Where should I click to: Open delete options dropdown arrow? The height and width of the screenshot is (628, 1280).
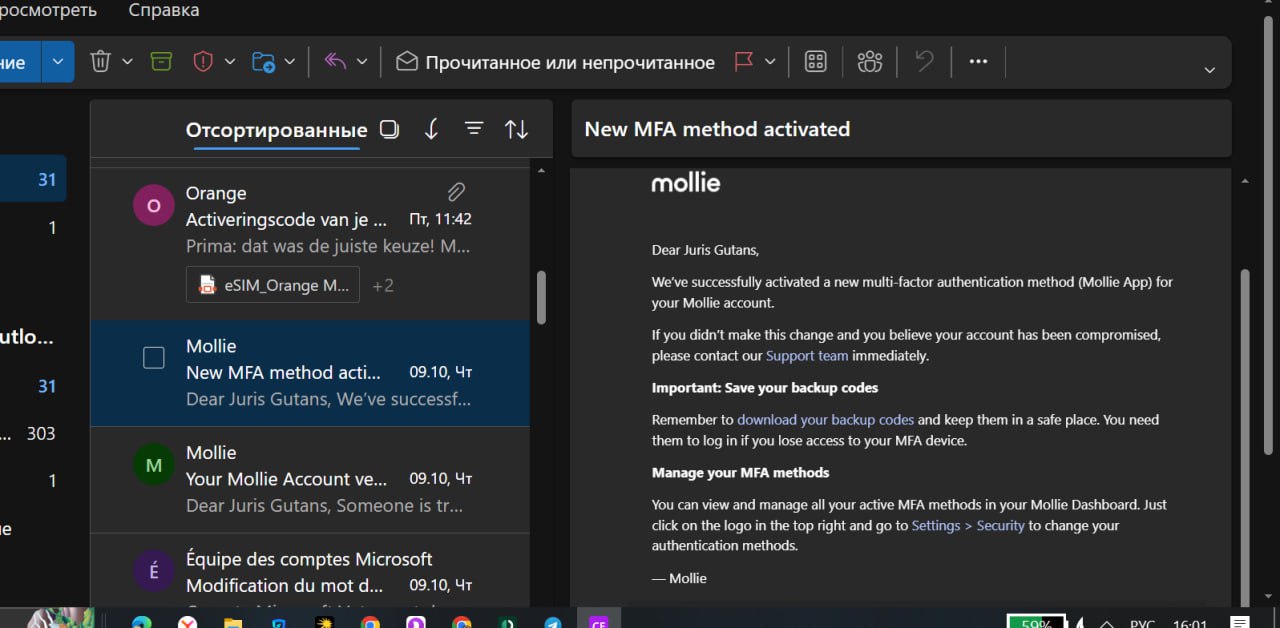(x=128, y=62)
